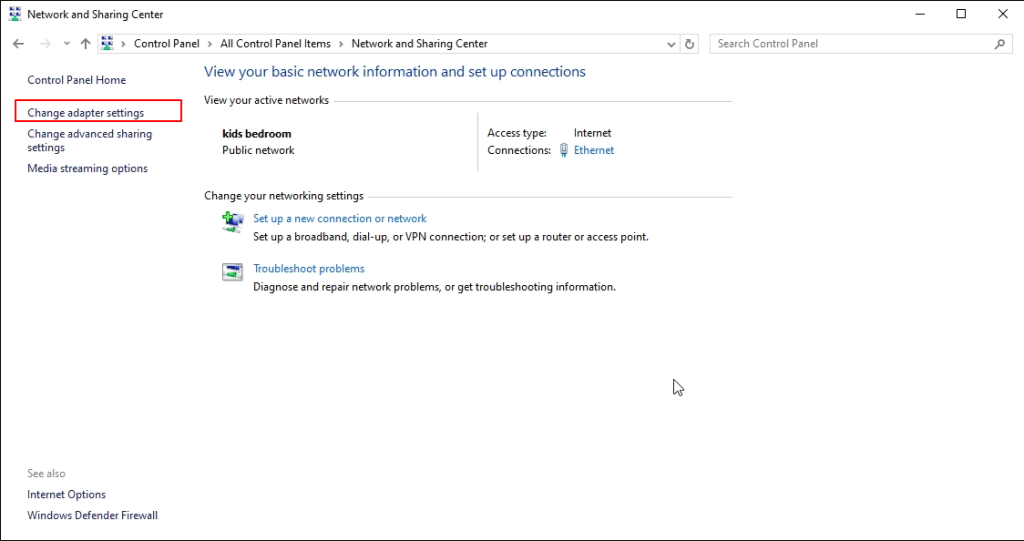Refresh the Network and Sharing Center view
The width and height of the screenshot is (1024, 541).
tap(689, 44)
